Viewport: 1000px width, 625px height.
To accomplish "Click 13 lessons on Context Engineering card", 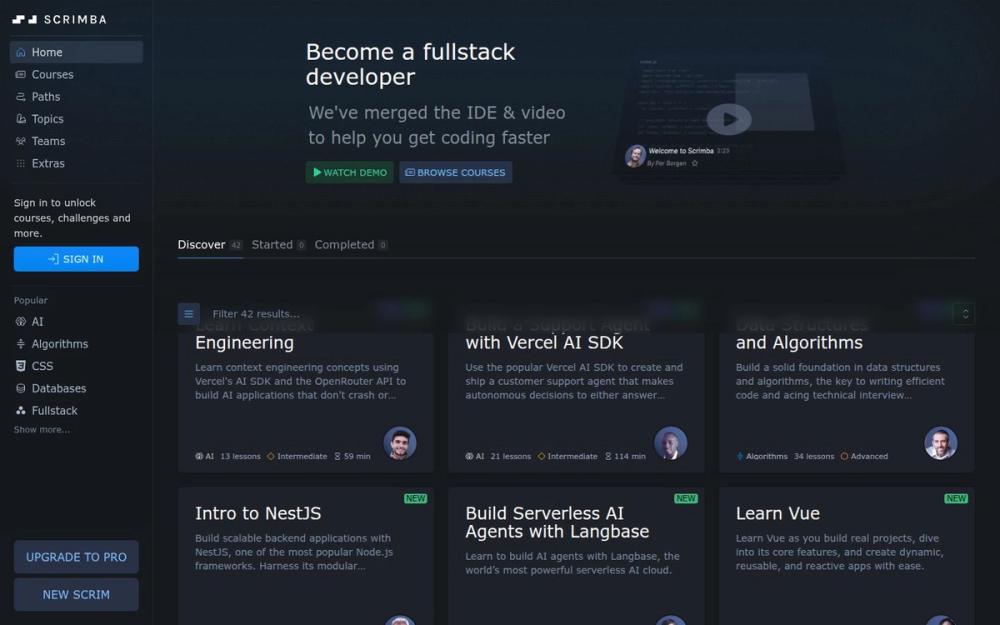I will tap(240, 457).
